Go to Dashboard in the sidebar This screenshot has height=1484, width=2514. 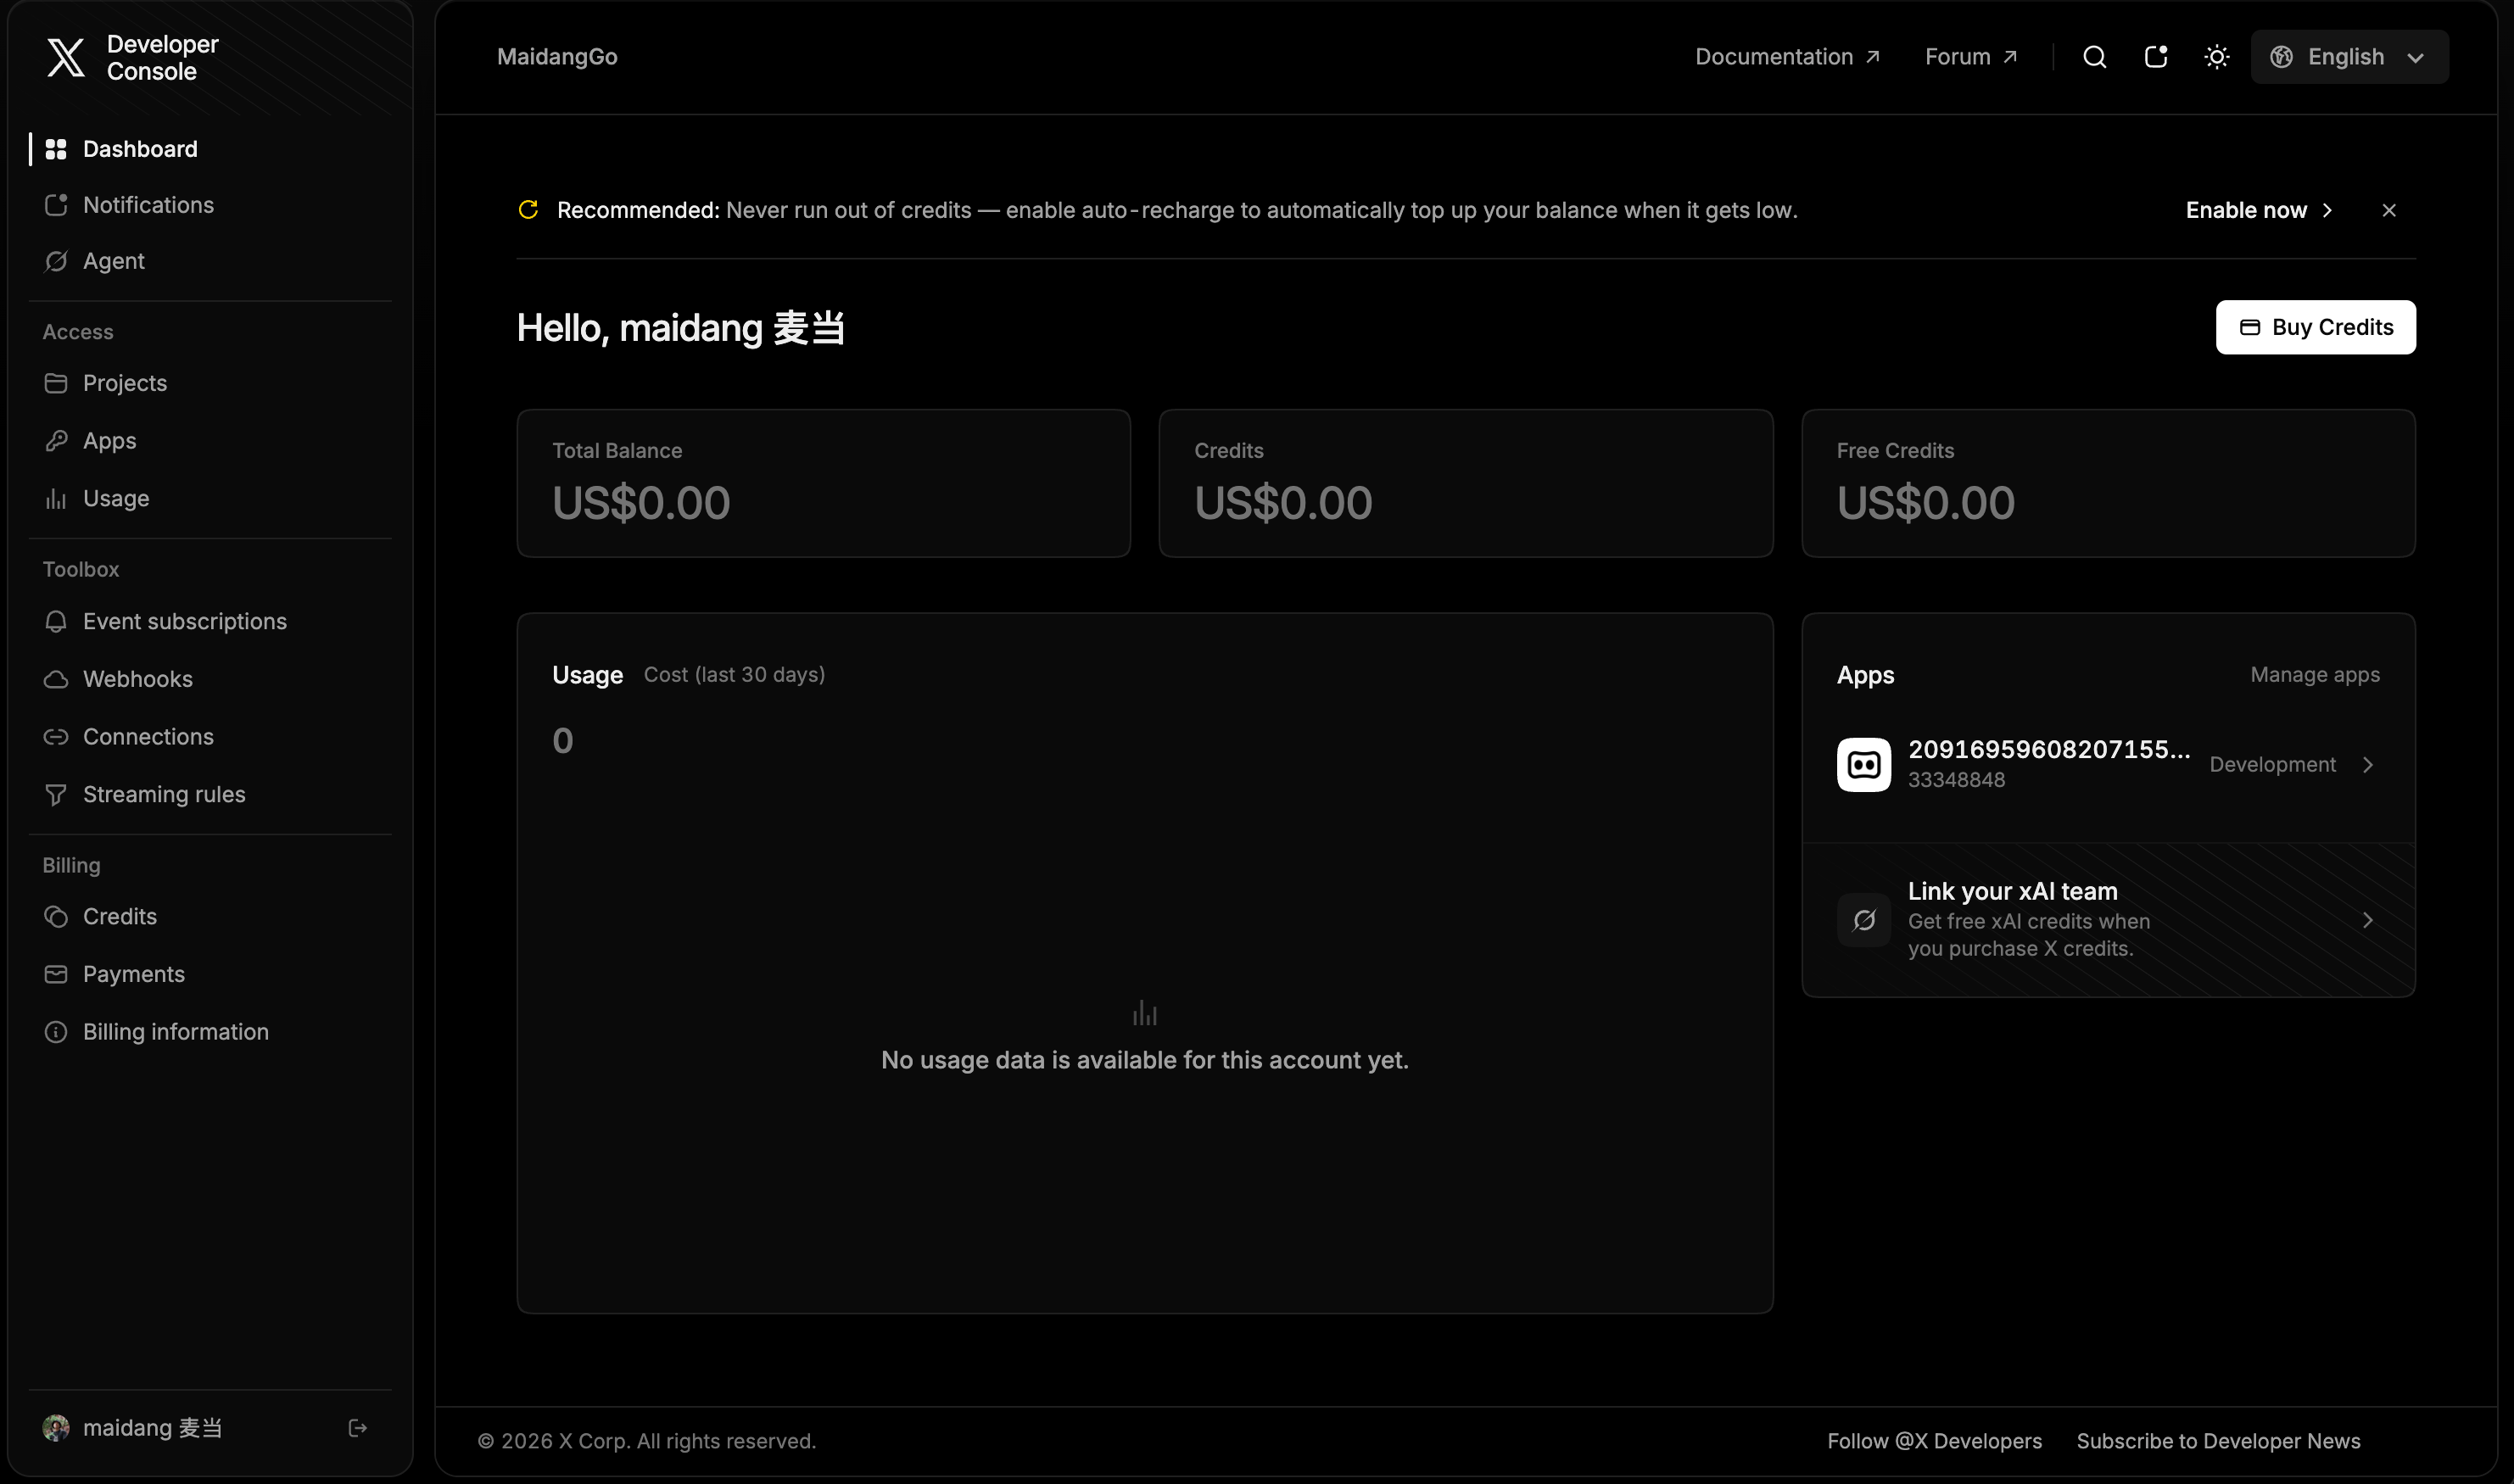tap(210, 149)
